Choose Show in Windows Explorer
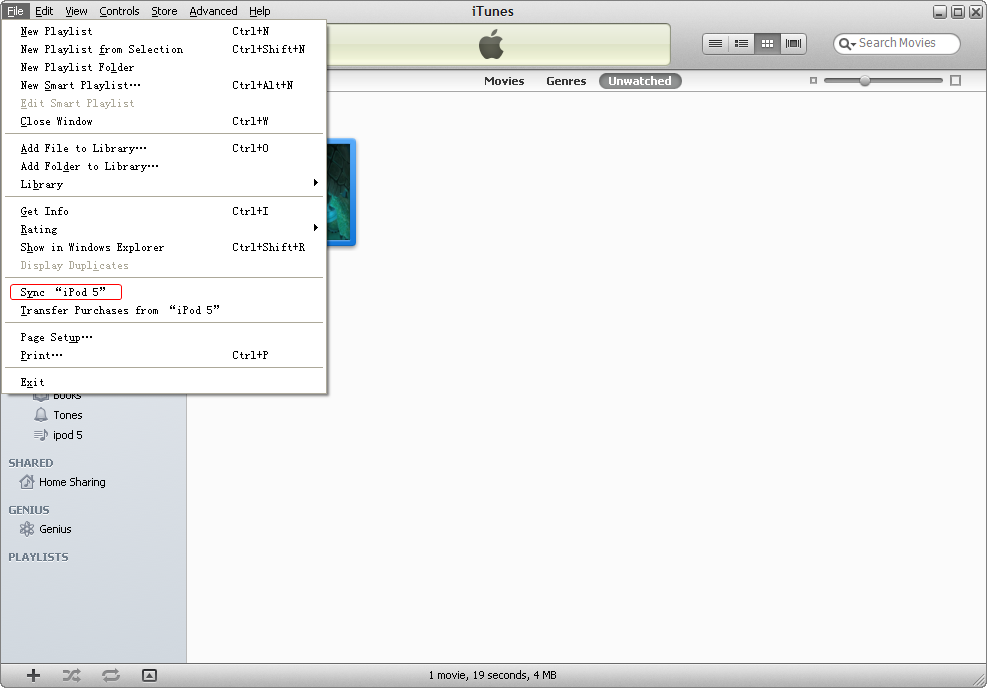987x688 pixels. point(164,247)
